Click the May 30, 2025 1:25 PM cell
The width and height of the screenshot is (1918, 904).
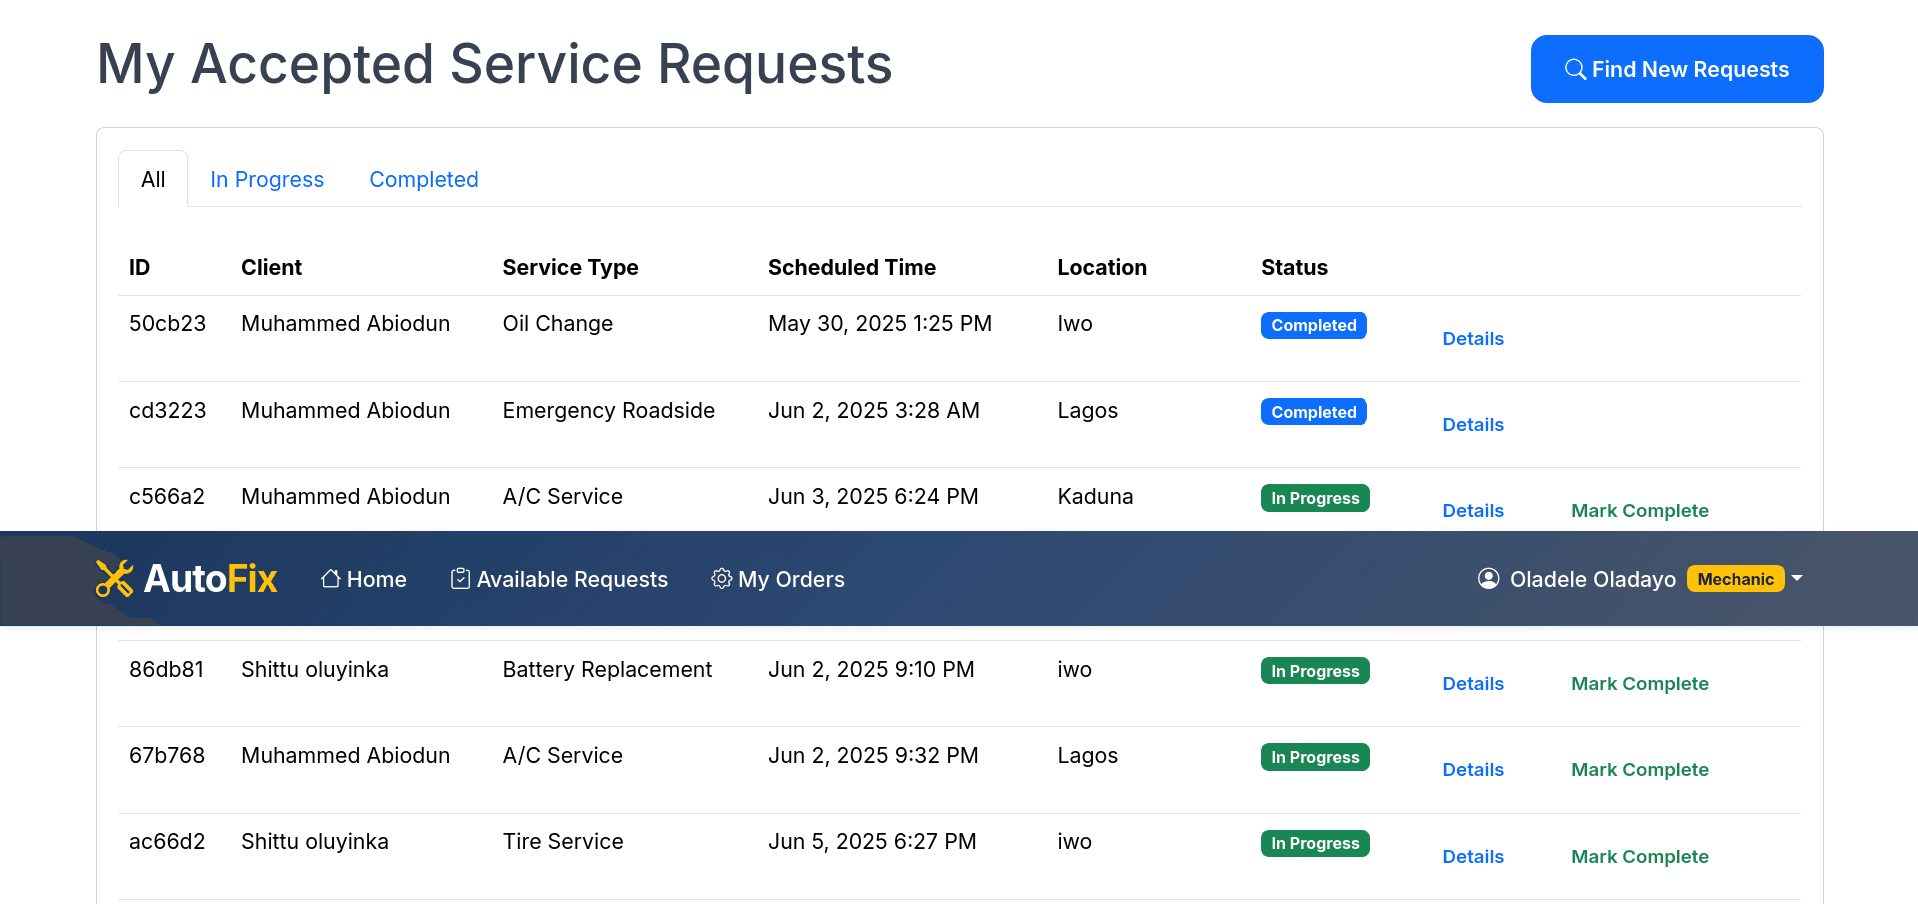(x=880, y=324)
